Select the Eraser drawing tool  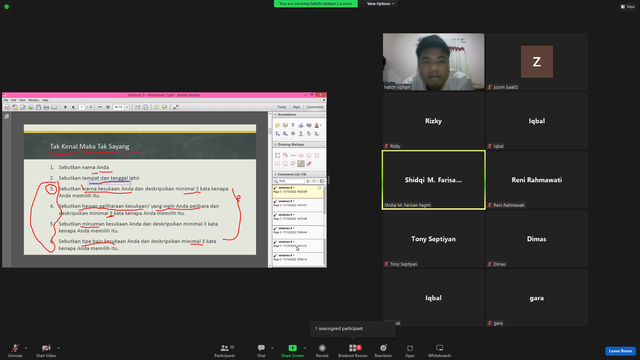309,164
